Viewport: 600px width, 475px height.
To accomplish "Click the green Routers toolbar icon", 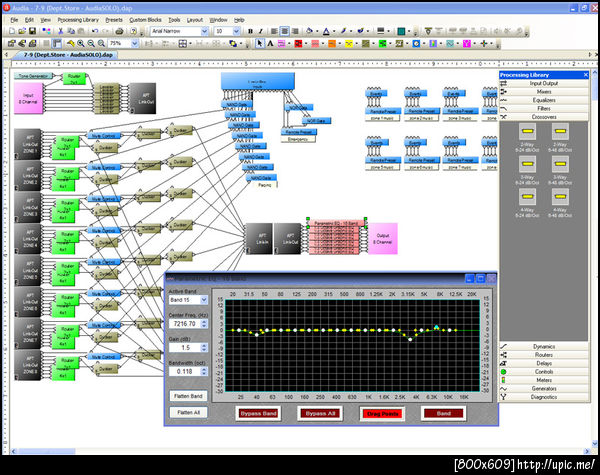I will click(x=382, y=44).
